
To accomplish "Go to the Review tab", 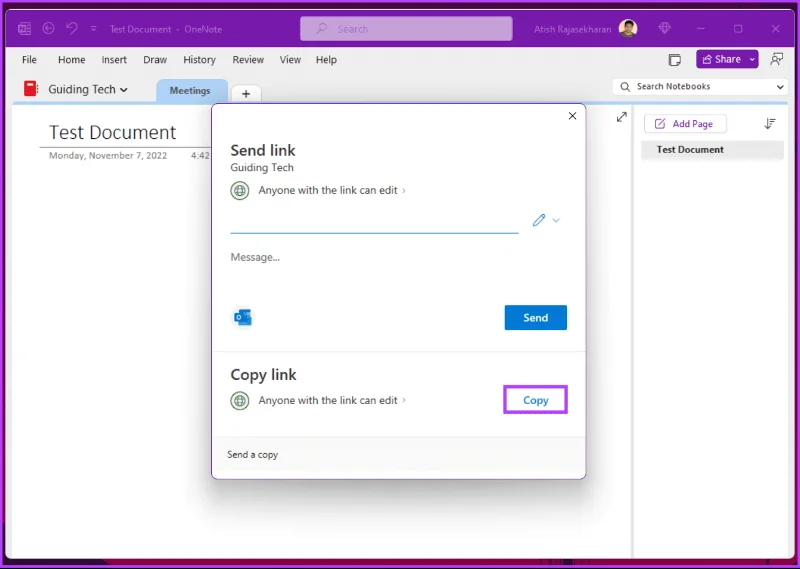I will pos(248,60).
